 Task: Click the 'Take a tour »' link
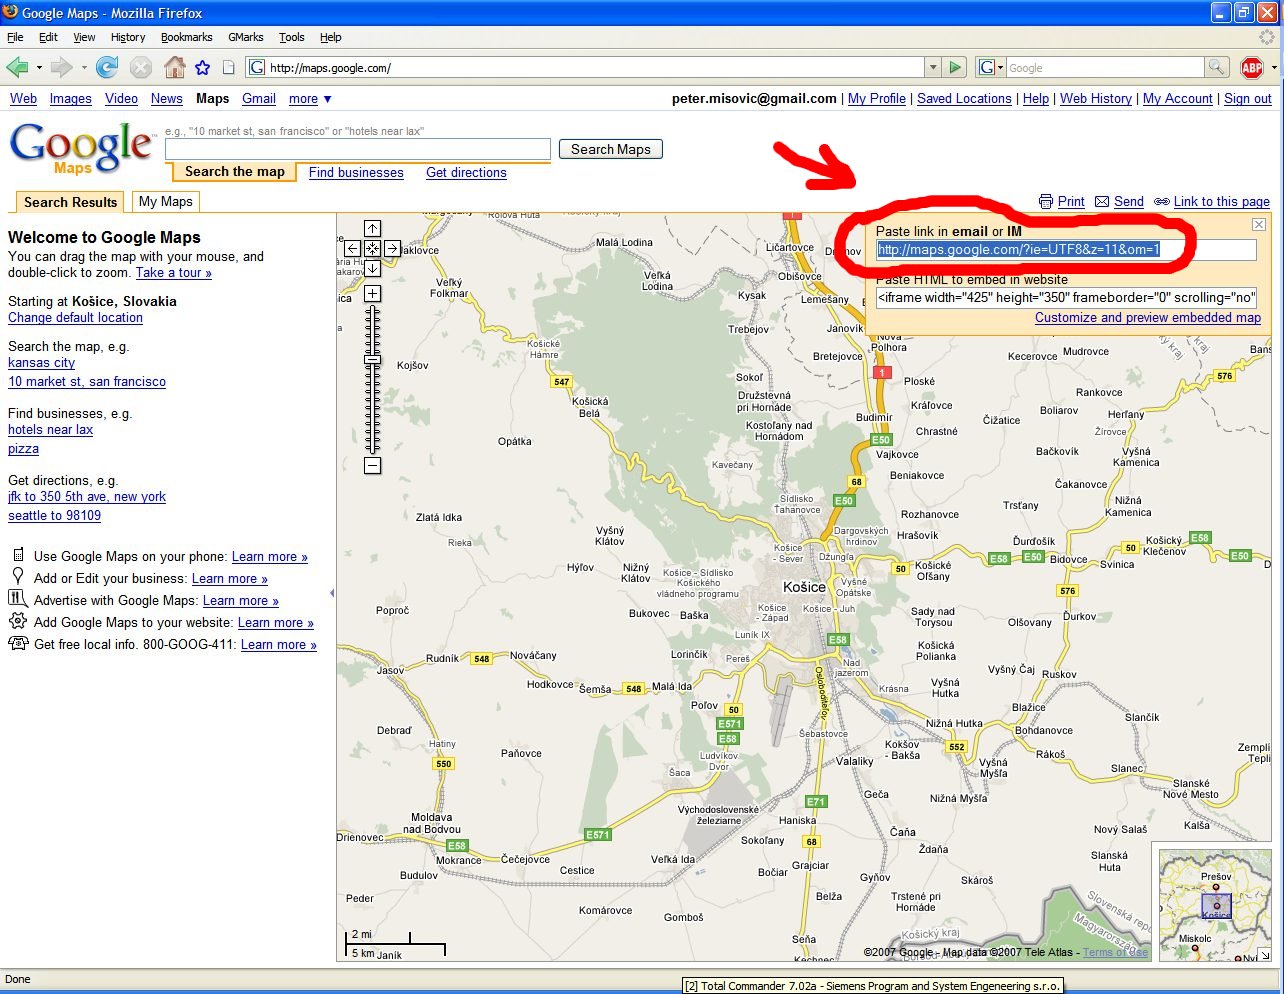[x=174, y=272]
